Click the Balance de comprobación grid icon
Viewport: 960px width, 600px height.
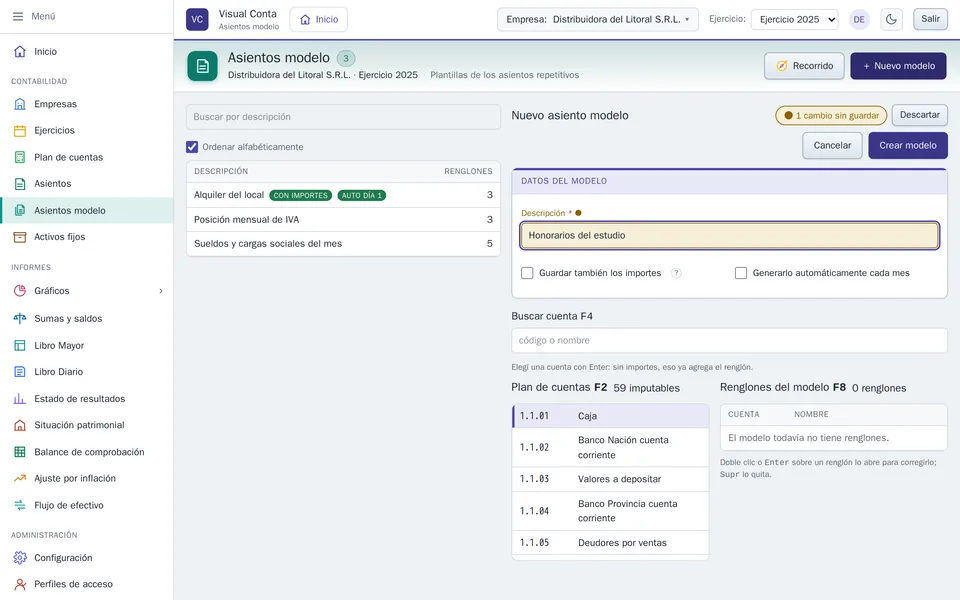click(x=20, y=452)
